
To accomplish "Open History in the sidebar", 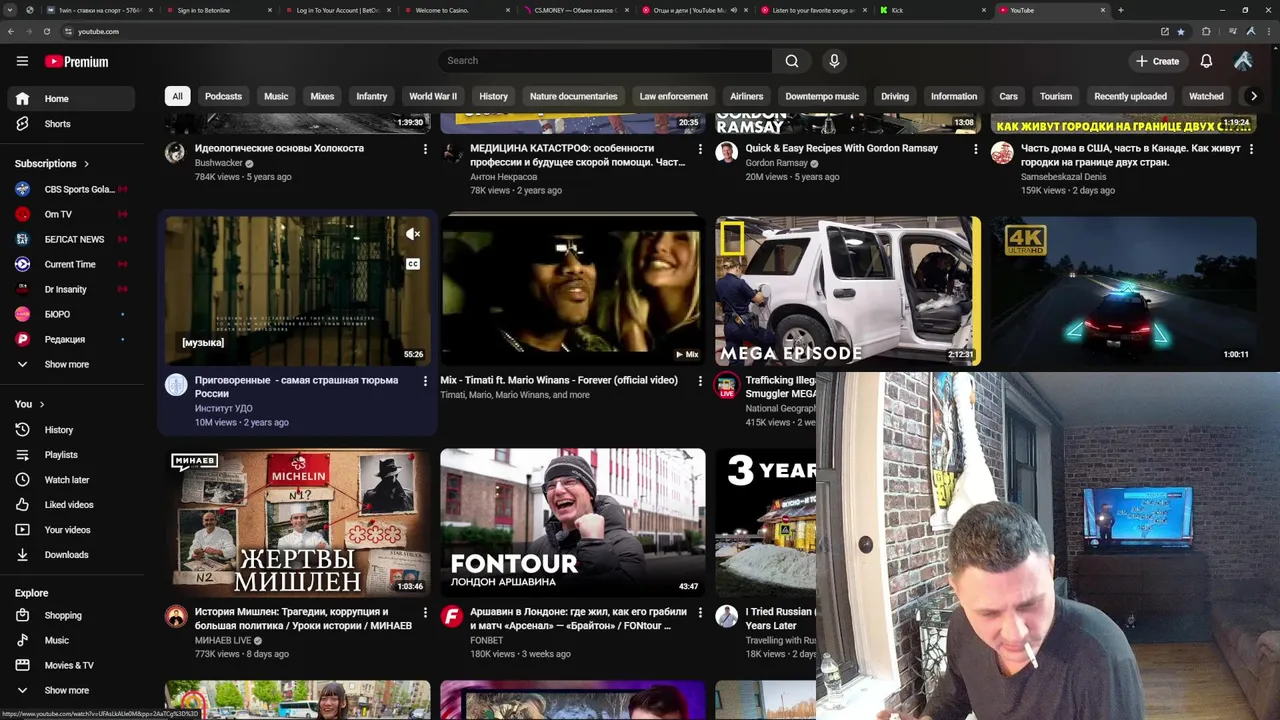I will point(70,430).
